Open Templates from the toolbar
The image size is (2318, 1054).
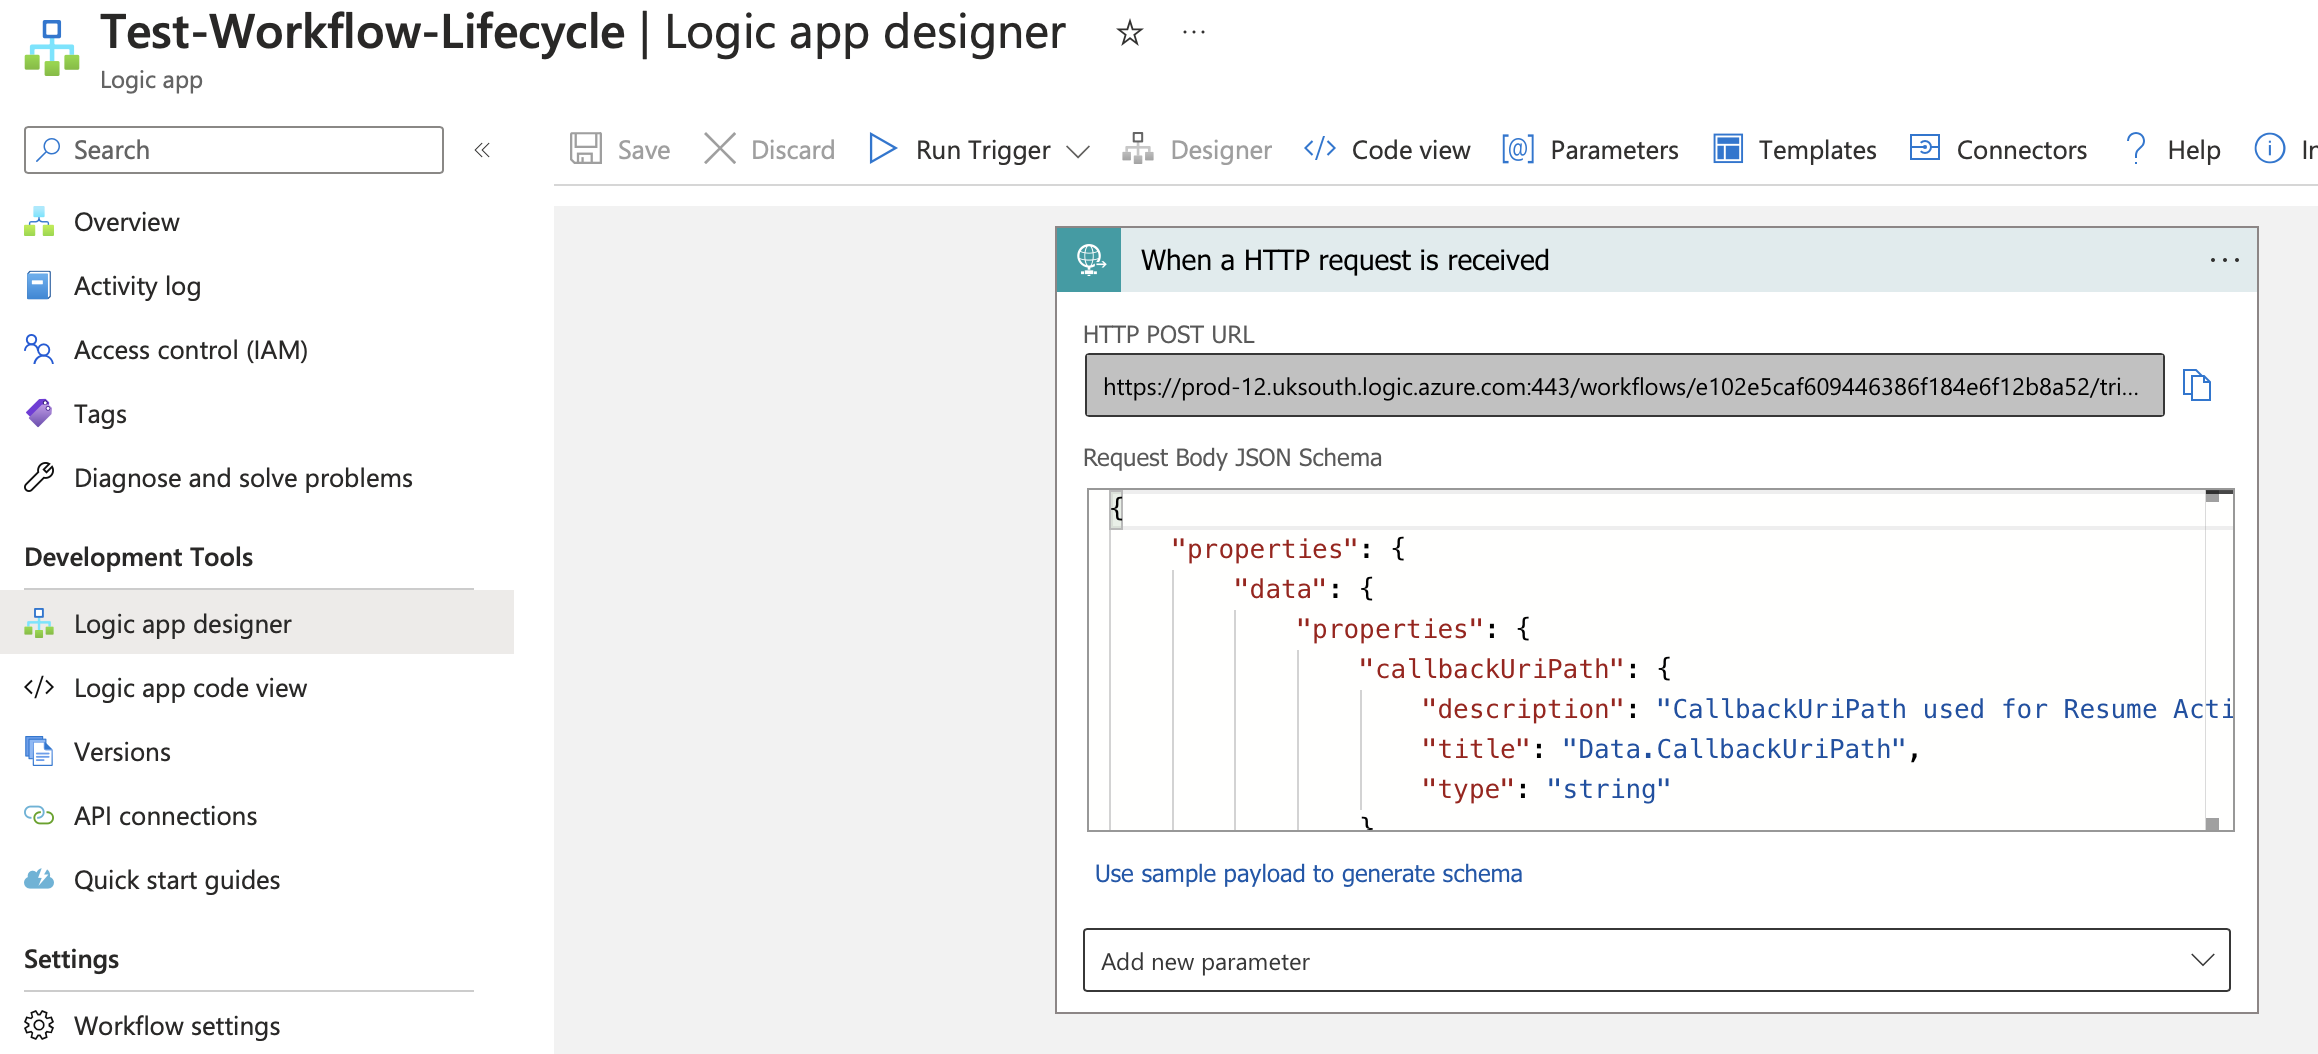(x=1794, y=150)
